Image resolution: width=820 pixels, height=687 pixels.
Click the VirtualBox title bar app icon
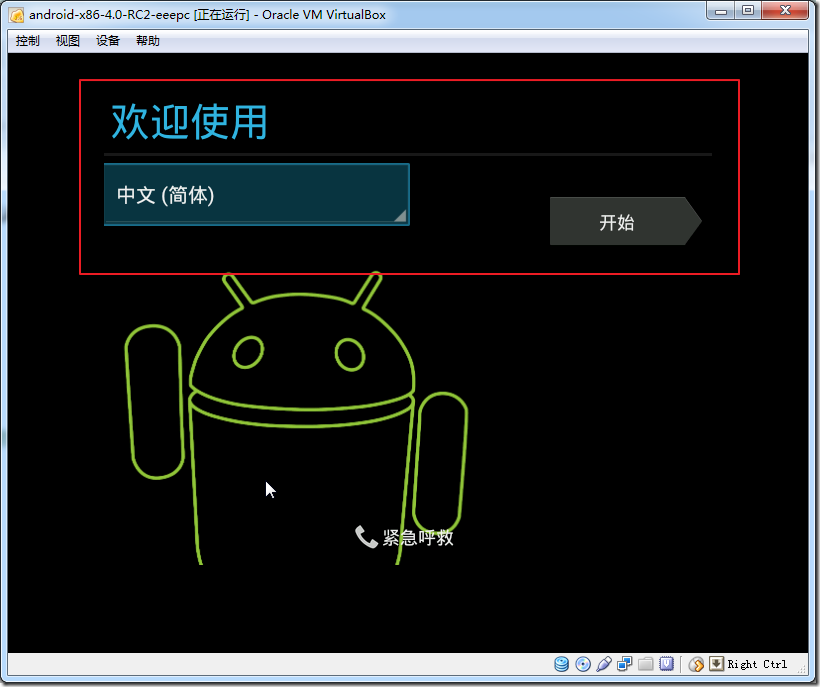[x=16, y=15]
